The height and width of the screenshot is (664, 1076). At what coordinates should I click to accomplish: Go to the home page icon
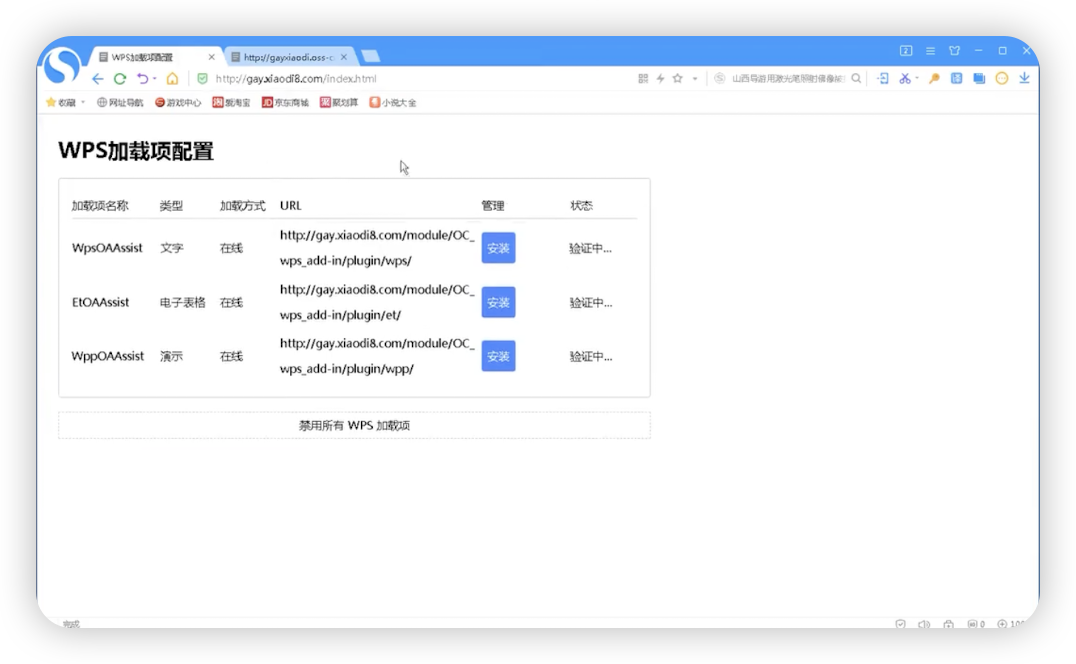pos(172,79)
